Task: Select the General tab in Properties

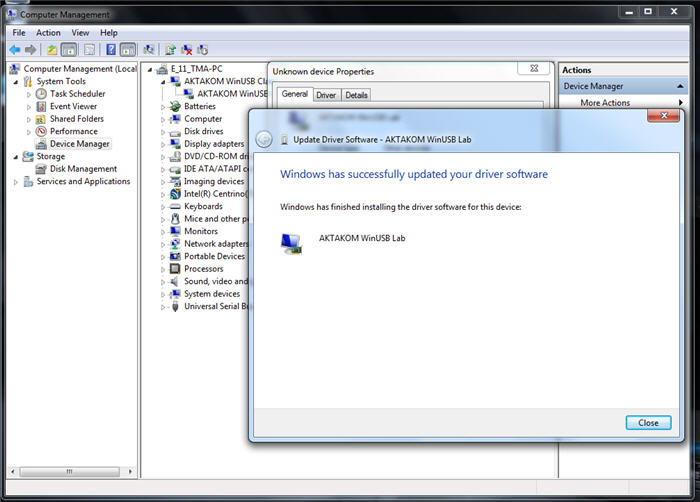Action: pos(295,94)
